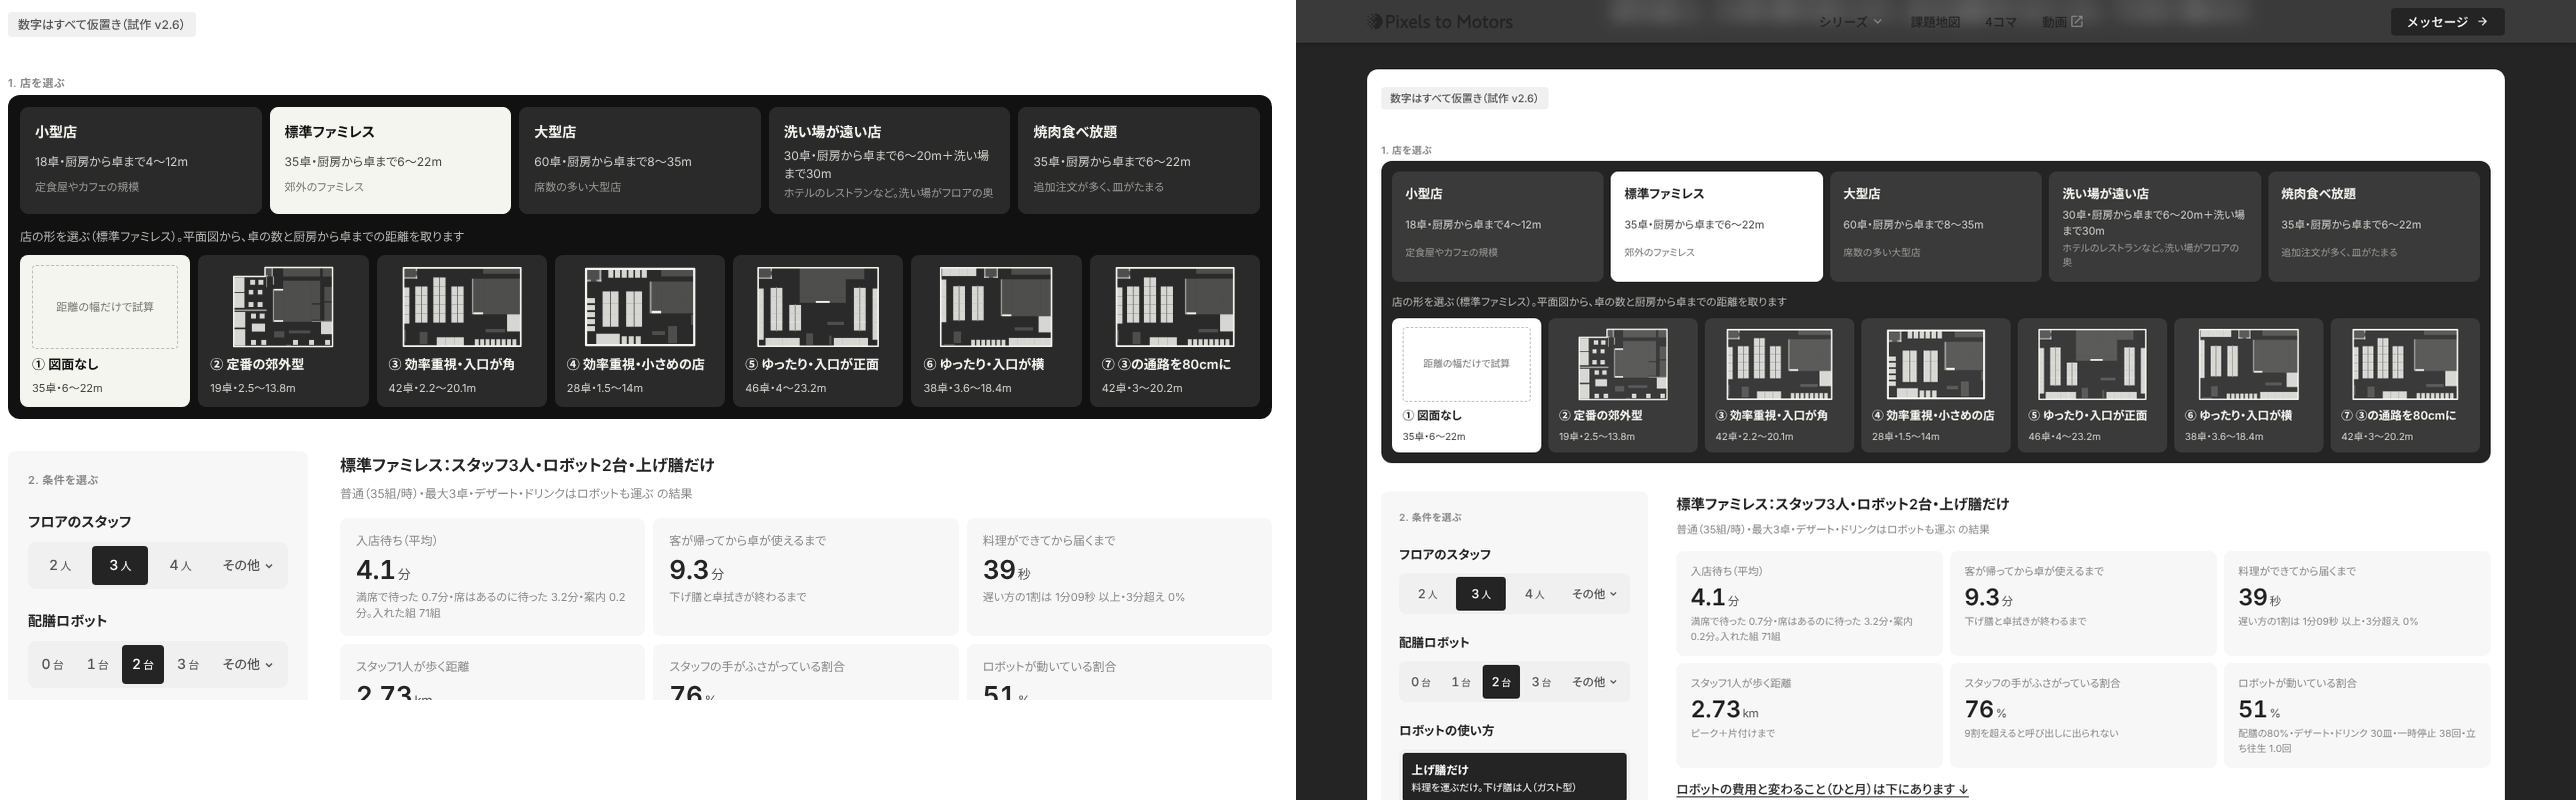Choose the 上げ膳だけ robot usage option
The image size is (2576, 800).
(1514, 777)
